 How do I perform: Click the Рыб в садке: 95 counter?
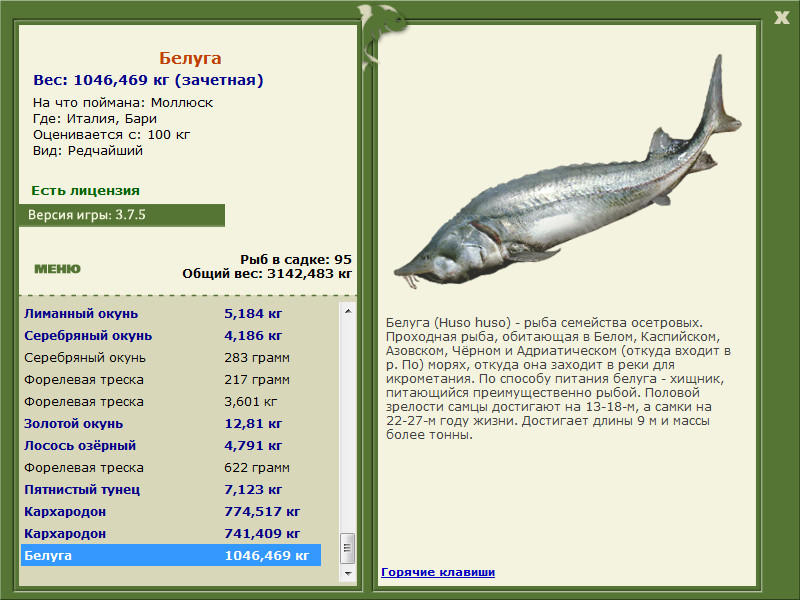[x=296, y=259]
